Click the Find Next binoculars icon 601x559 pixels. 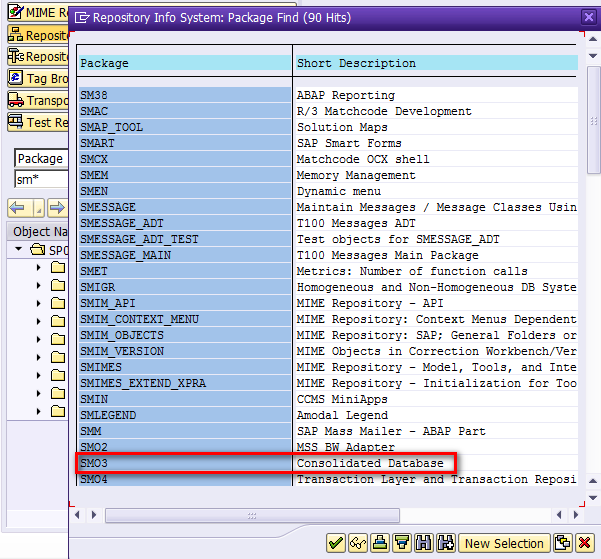446,543
